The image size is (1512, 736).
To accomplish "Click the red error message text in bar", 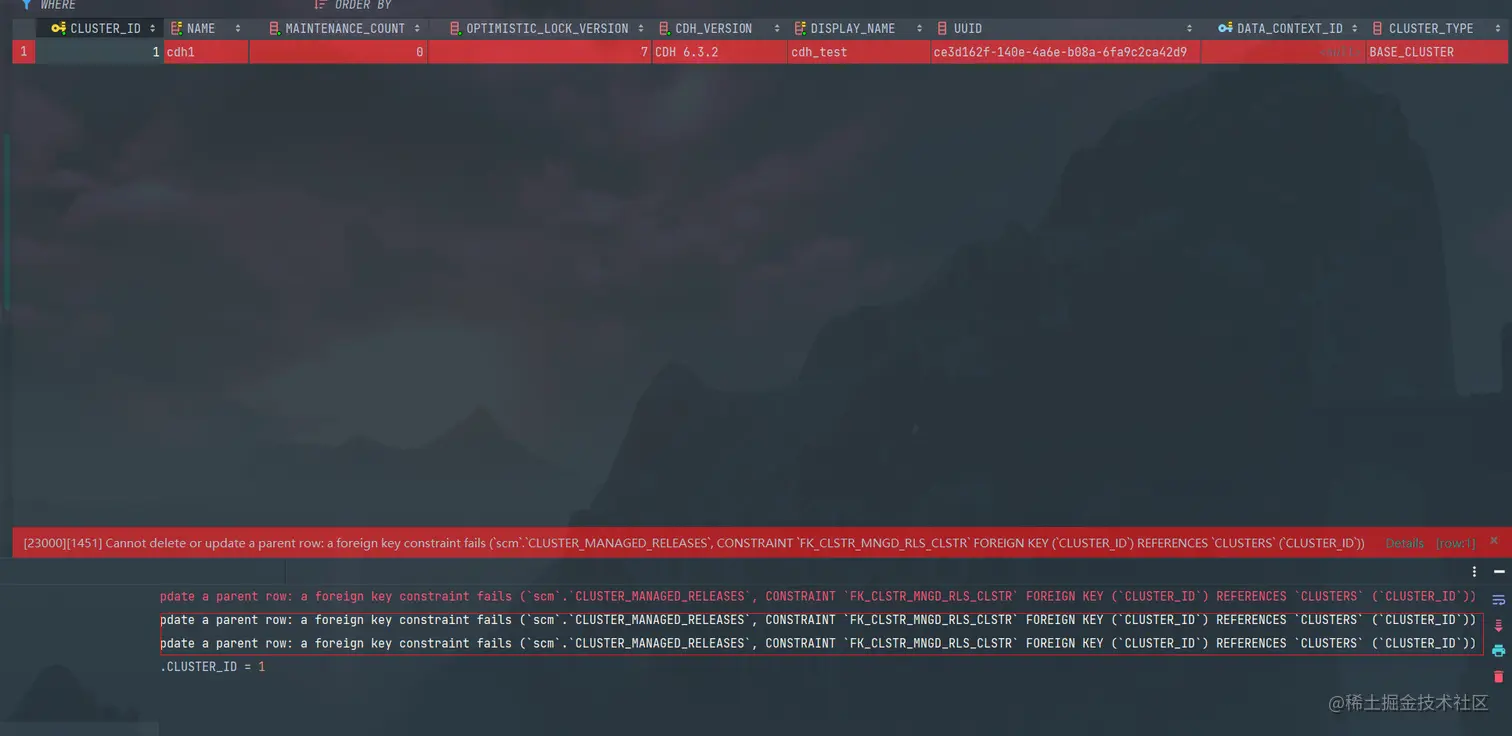I will (694, 543).
